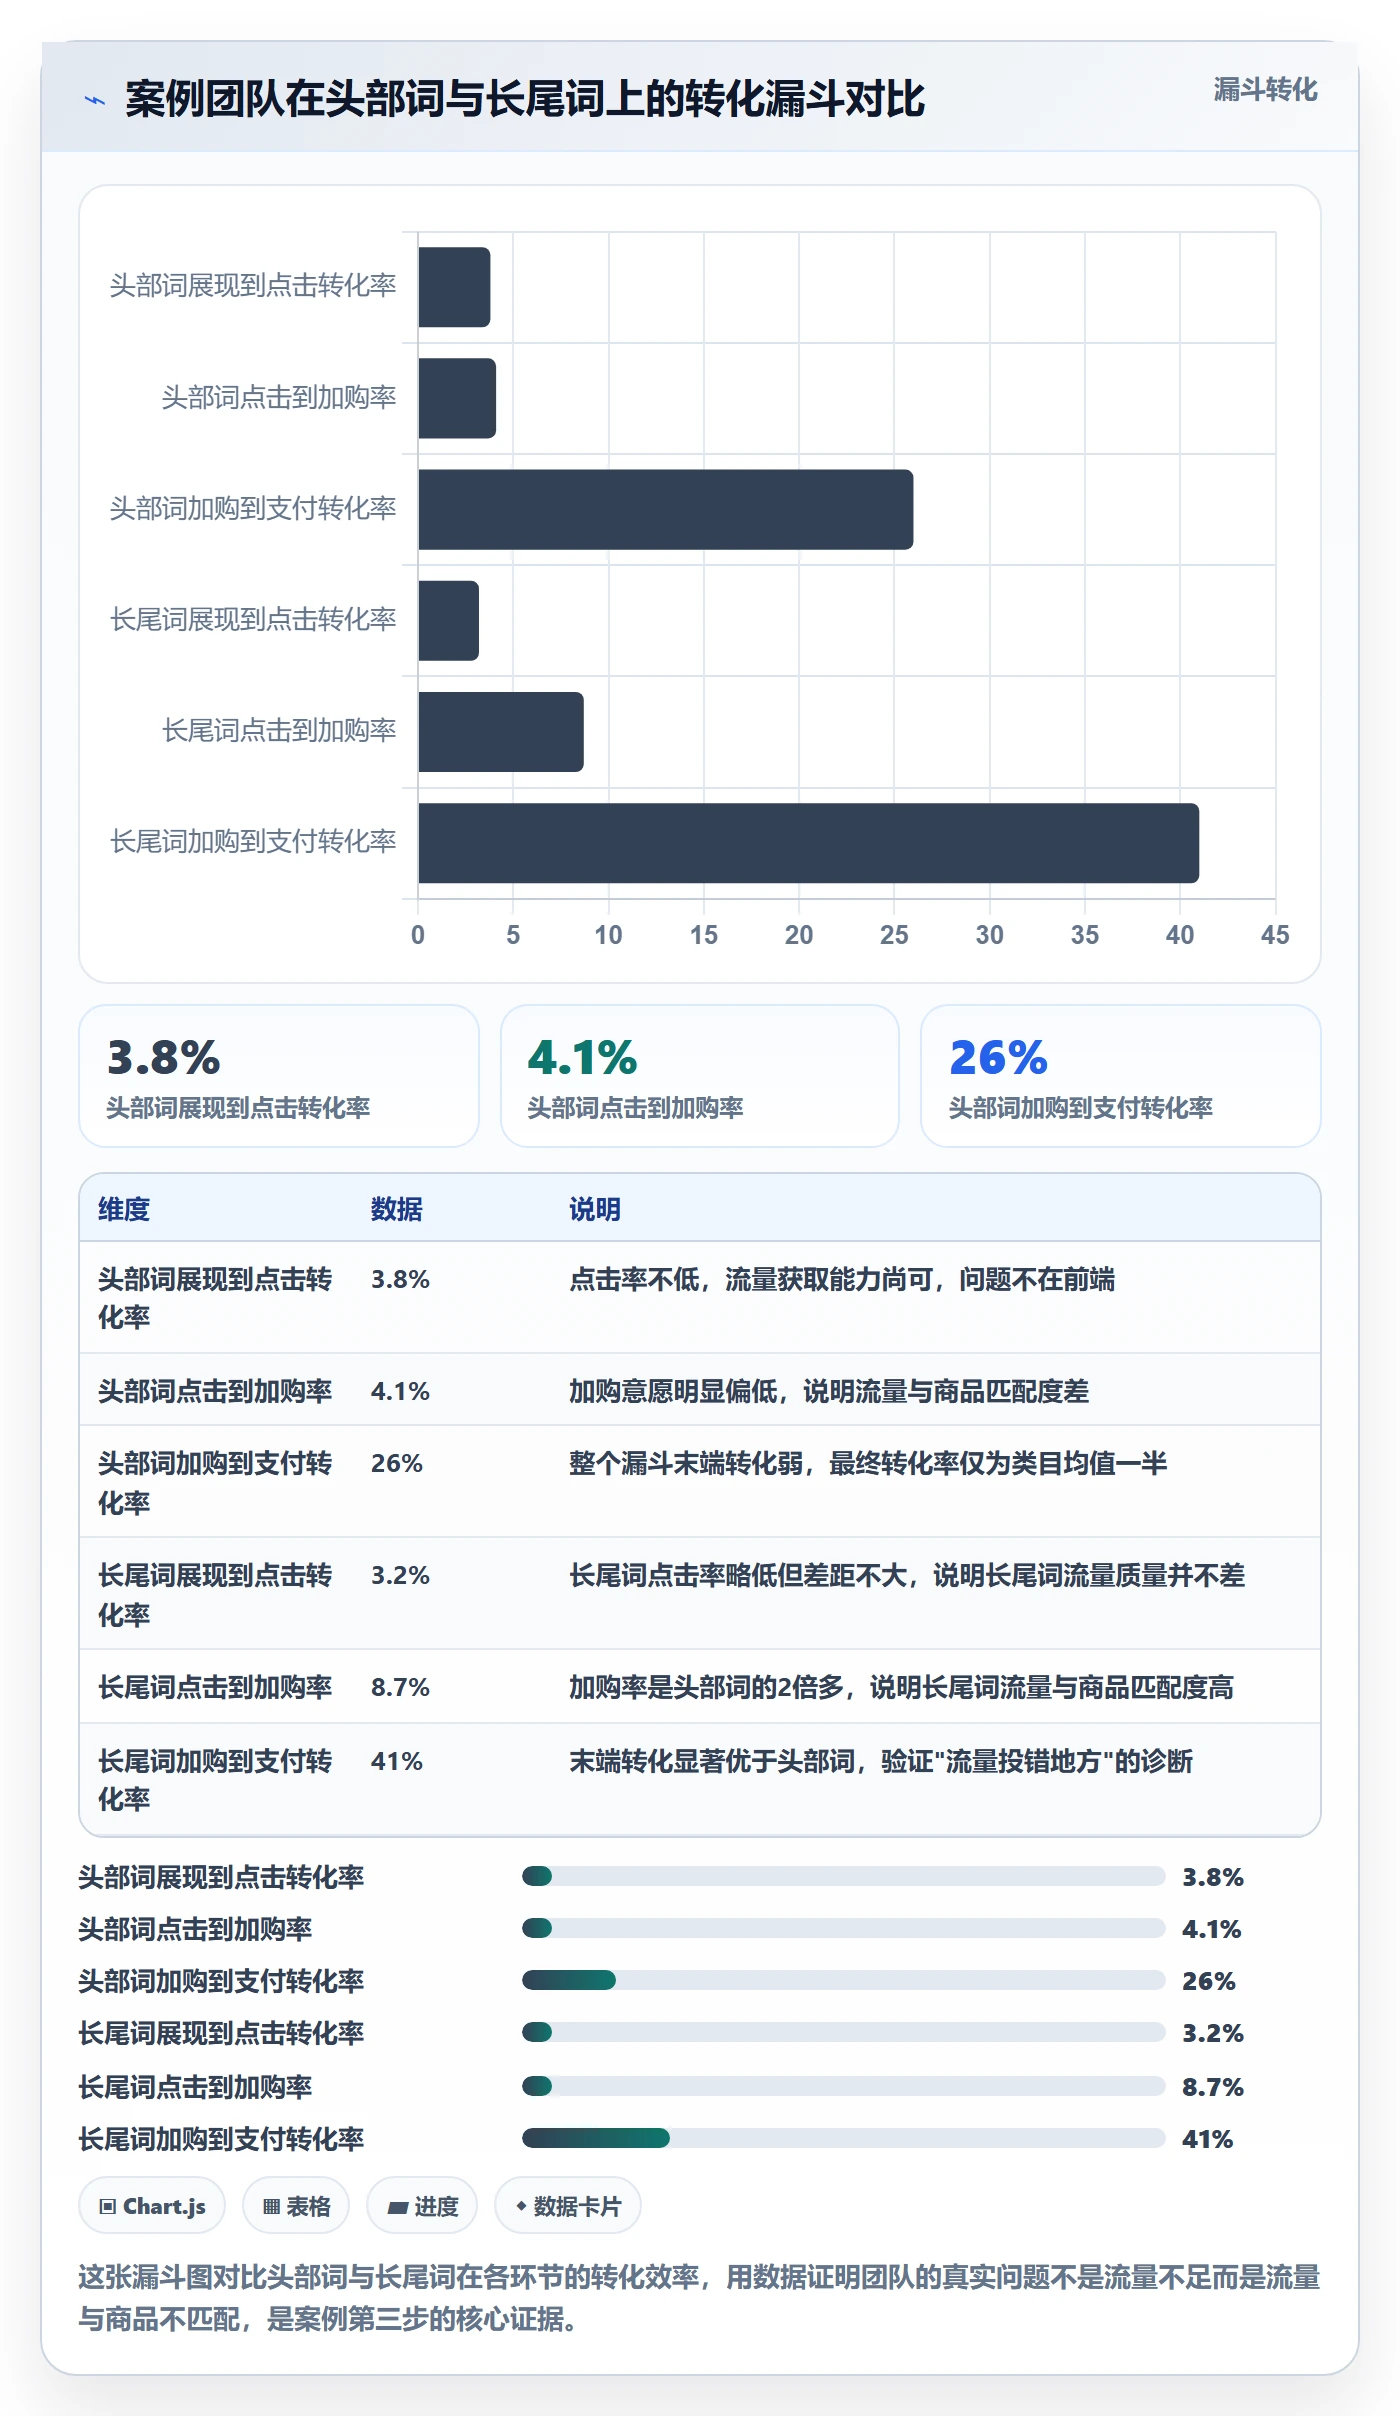Viewport: 1400px width, 2416px height.
Task: Click the 维度 column header
Action: [124, 1209]
